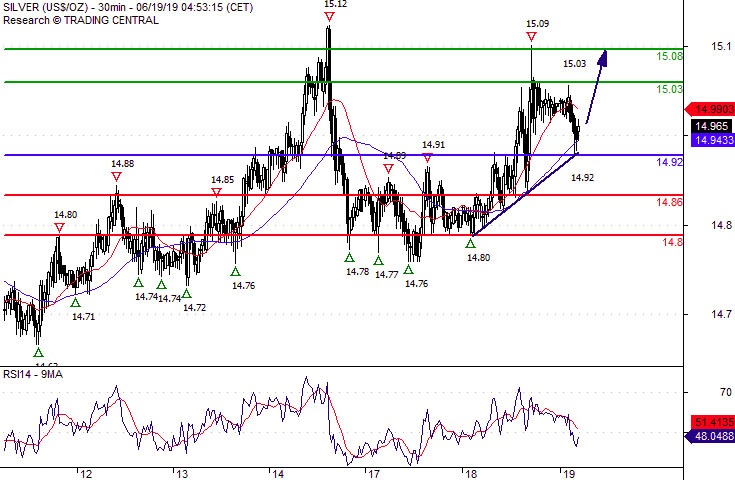Select the green triangle above the 14.71 low

point(75,303)
